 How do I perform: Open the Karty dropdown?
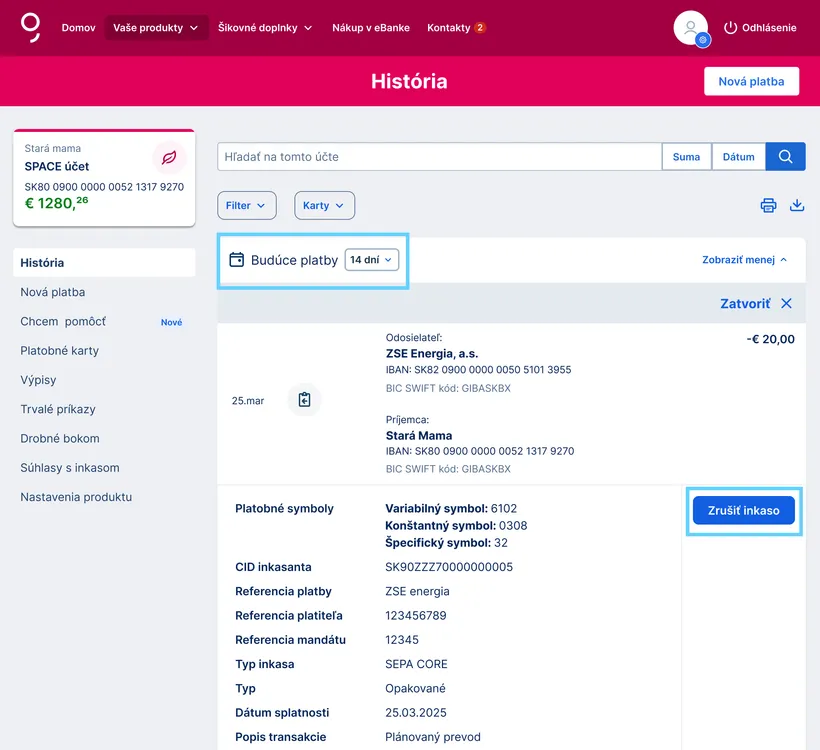pyautogui.click(x=324, y=205)
